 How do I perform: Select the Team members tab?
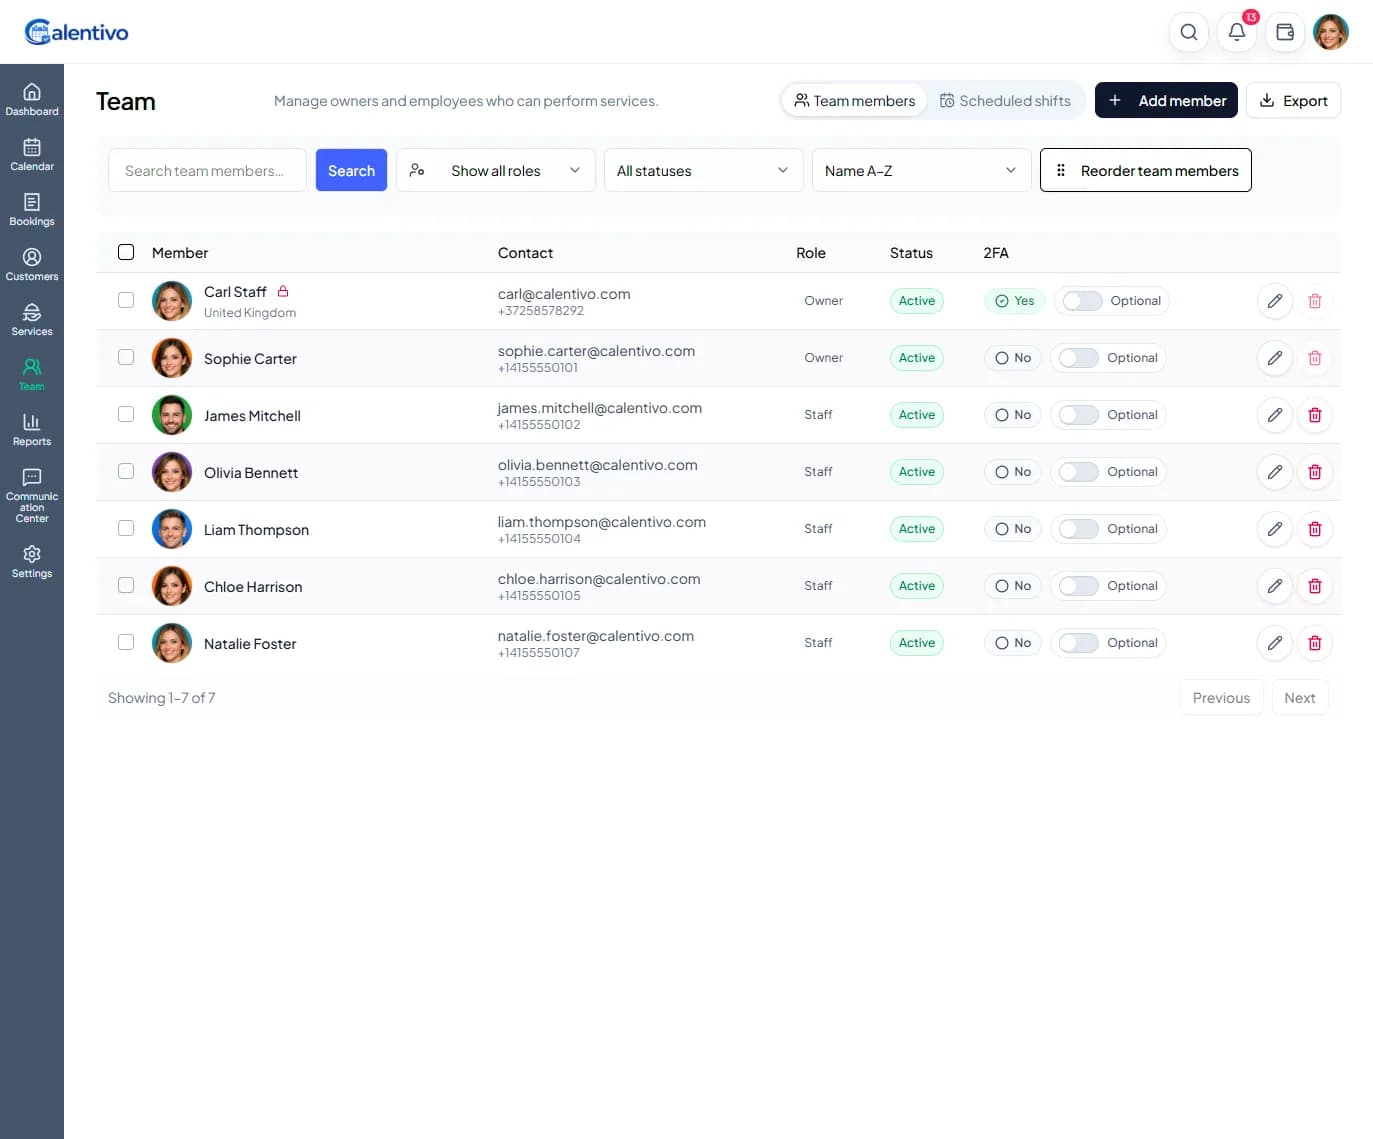tap(854, 100)
